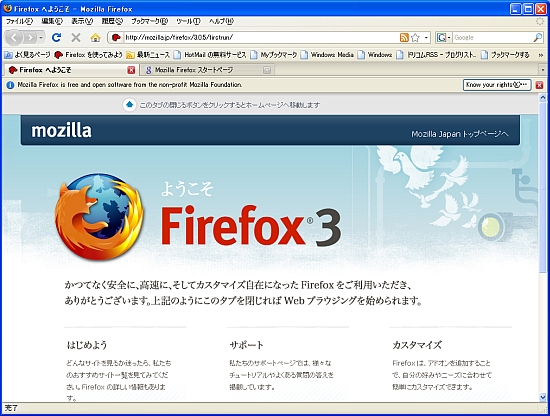Open the ツール menu
This screenshot has height=416, width=550.
click(x=188, y=21)
